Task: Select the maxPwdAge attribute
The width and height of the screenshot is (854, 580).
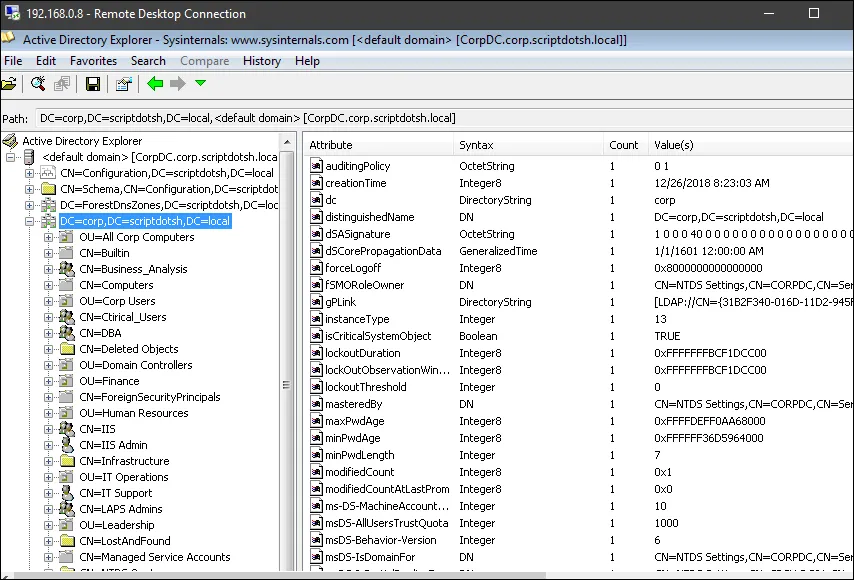Action: coord(355,421)
